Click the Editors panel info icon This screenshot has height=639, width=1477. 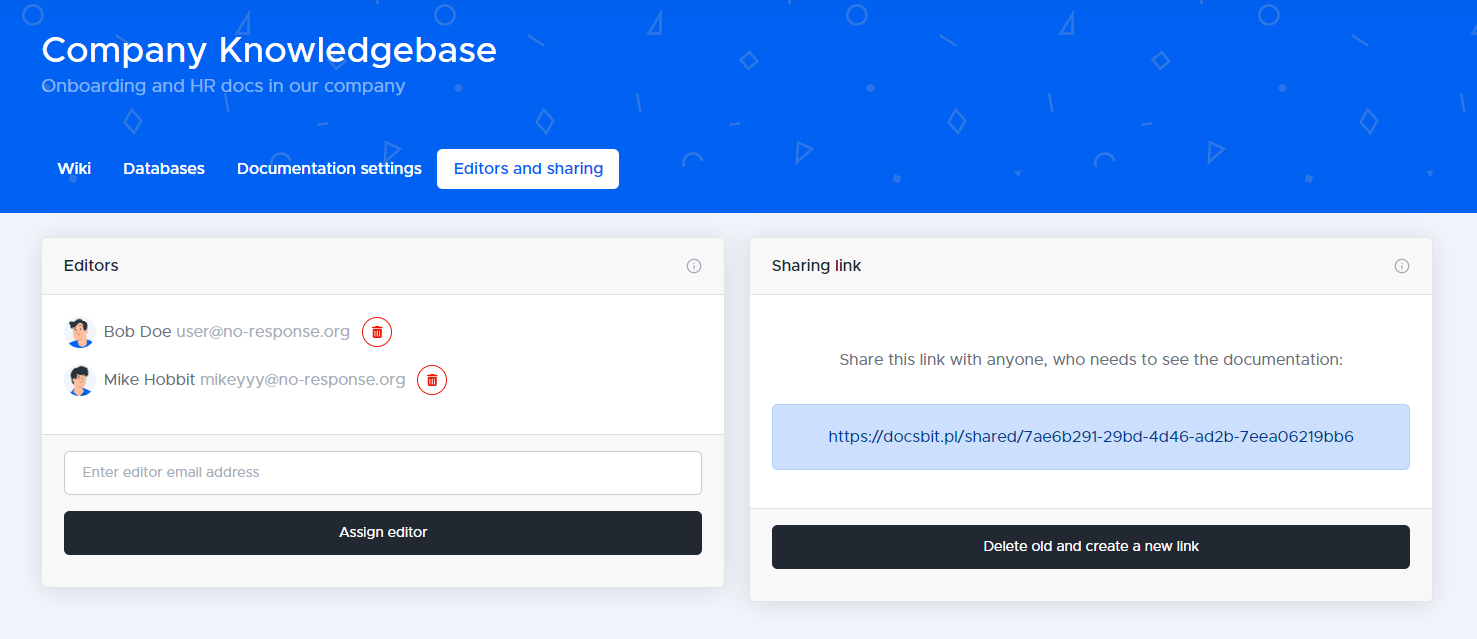coord(694,266)
